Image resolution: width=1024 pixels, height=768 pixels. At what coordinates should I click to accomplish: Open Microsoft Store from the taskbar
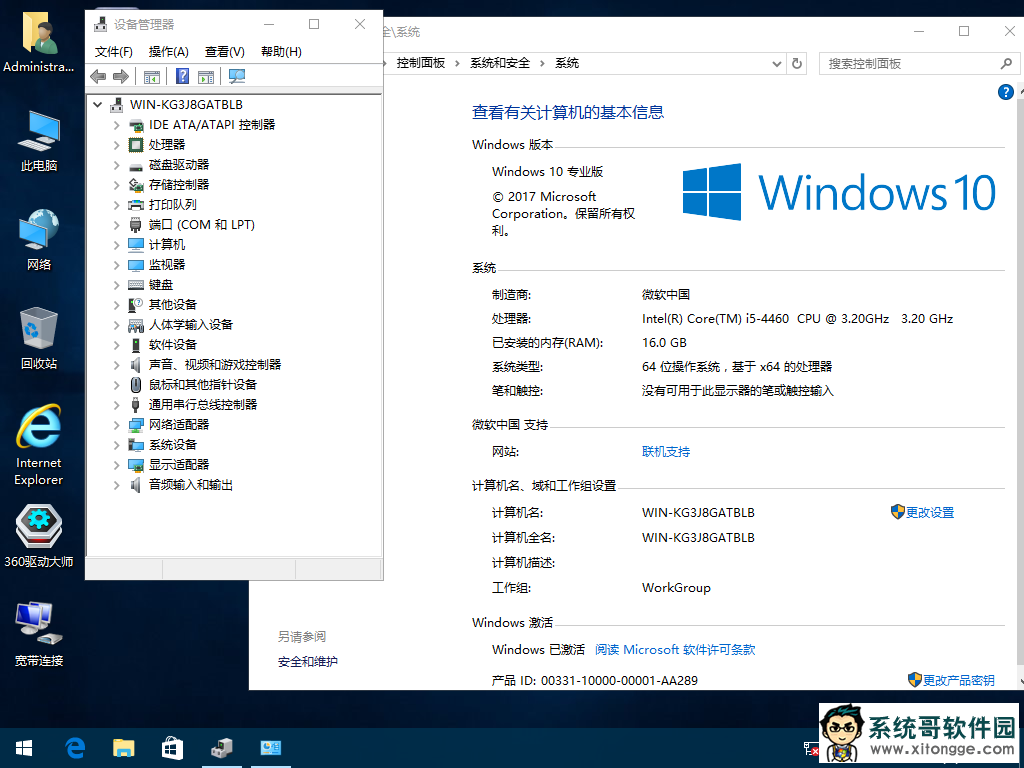point(172,748)
